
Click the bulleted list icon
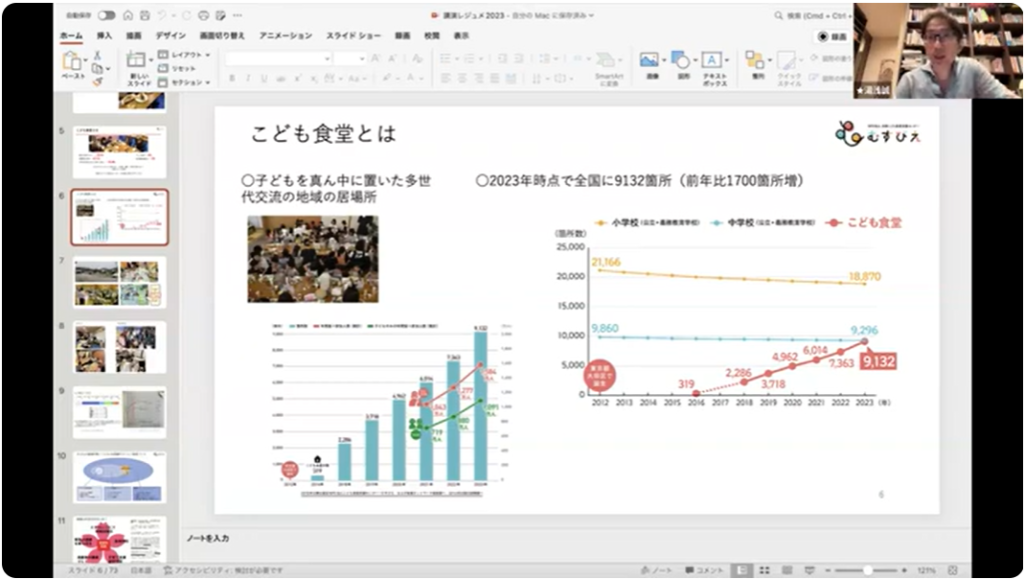pos(445,59)
